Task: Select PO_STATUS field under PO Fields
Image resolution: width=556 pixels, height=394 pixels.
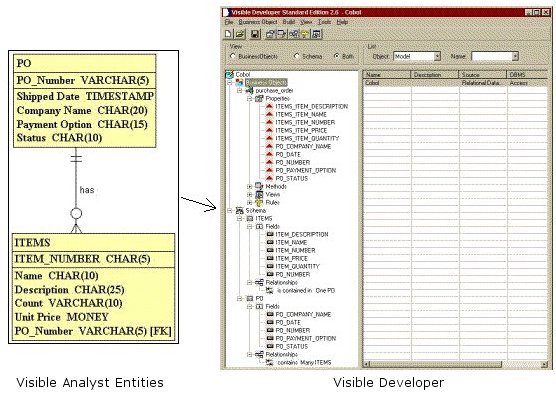Action: click(x=292, y=346)
